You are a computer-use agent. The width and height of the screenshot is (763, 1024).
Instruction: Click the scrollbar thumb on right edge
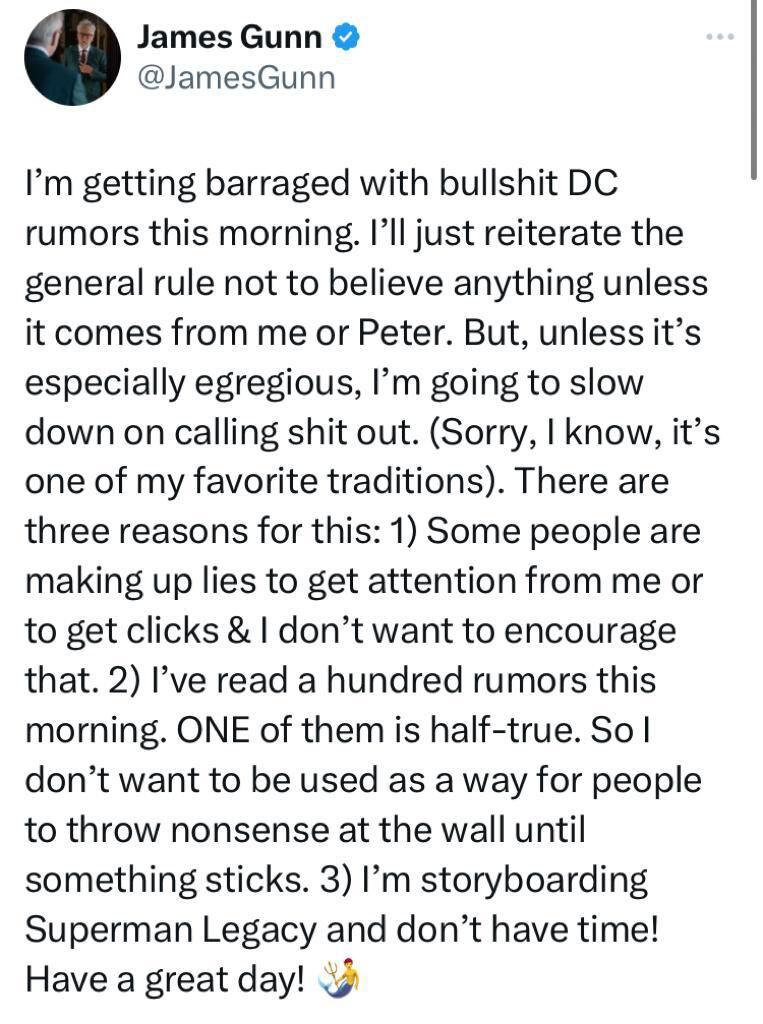click(x=753, y=90)
